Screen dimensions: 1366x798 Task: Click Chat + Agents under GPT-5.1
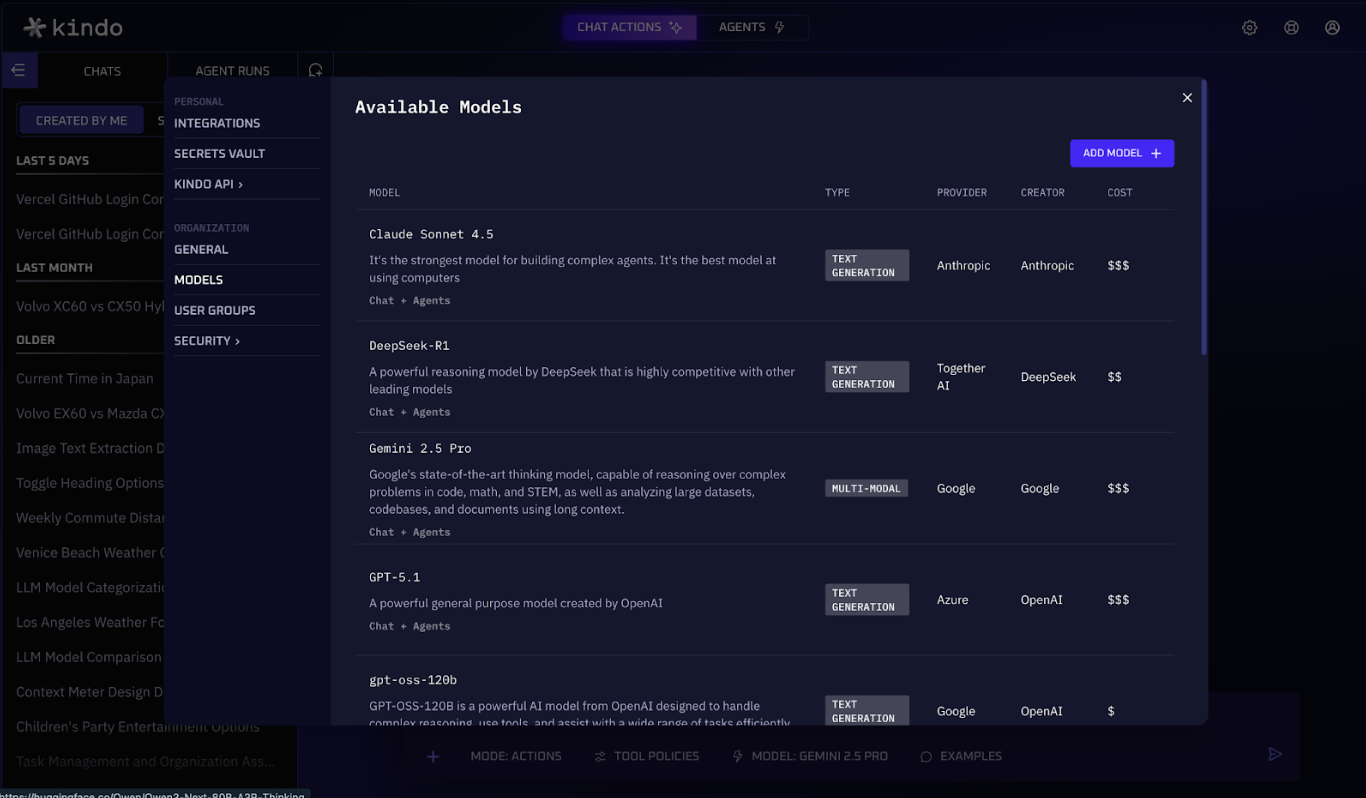click(x=410, y=626)
